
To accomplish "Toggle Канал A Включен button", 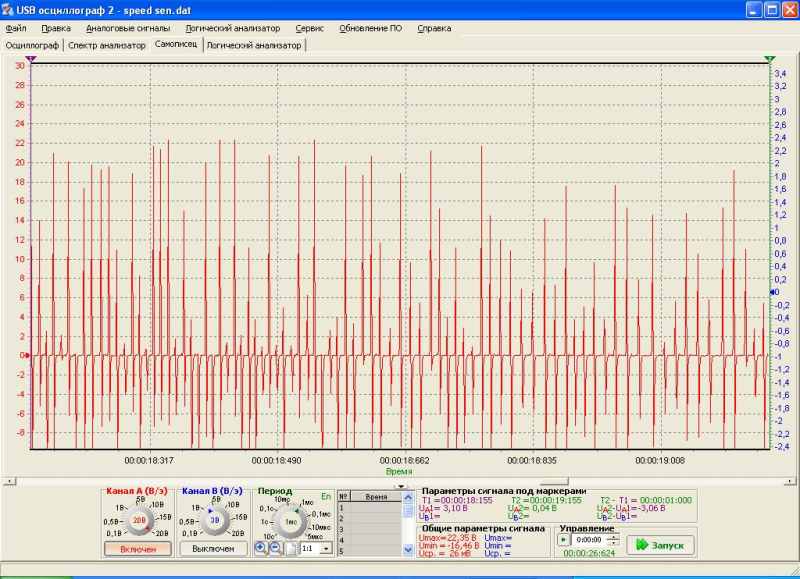I will (x=138, y=549).
